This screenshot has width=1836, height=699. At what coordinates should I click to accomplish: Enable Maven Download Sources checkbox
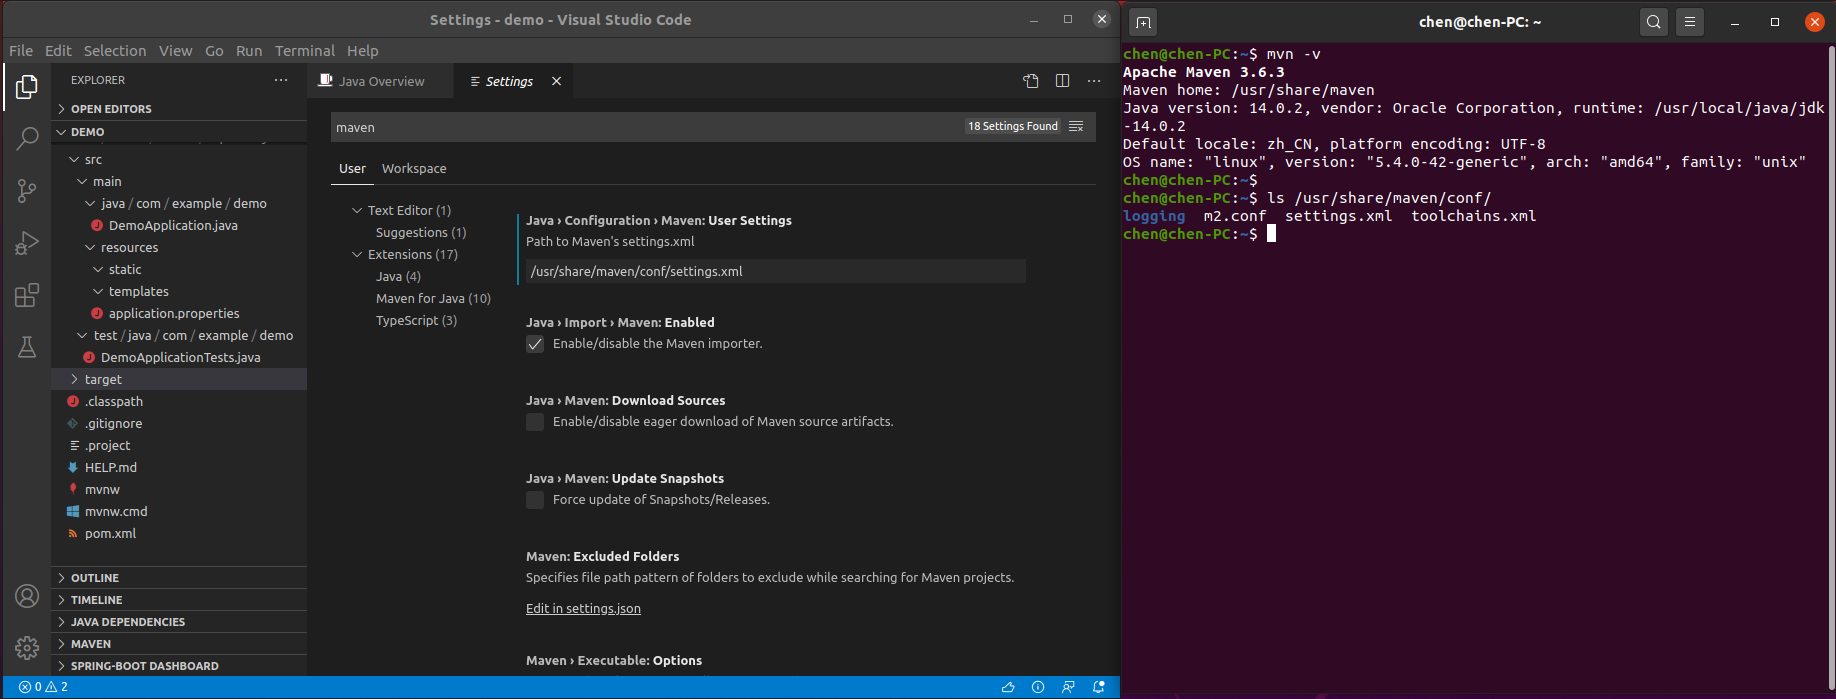535,422
